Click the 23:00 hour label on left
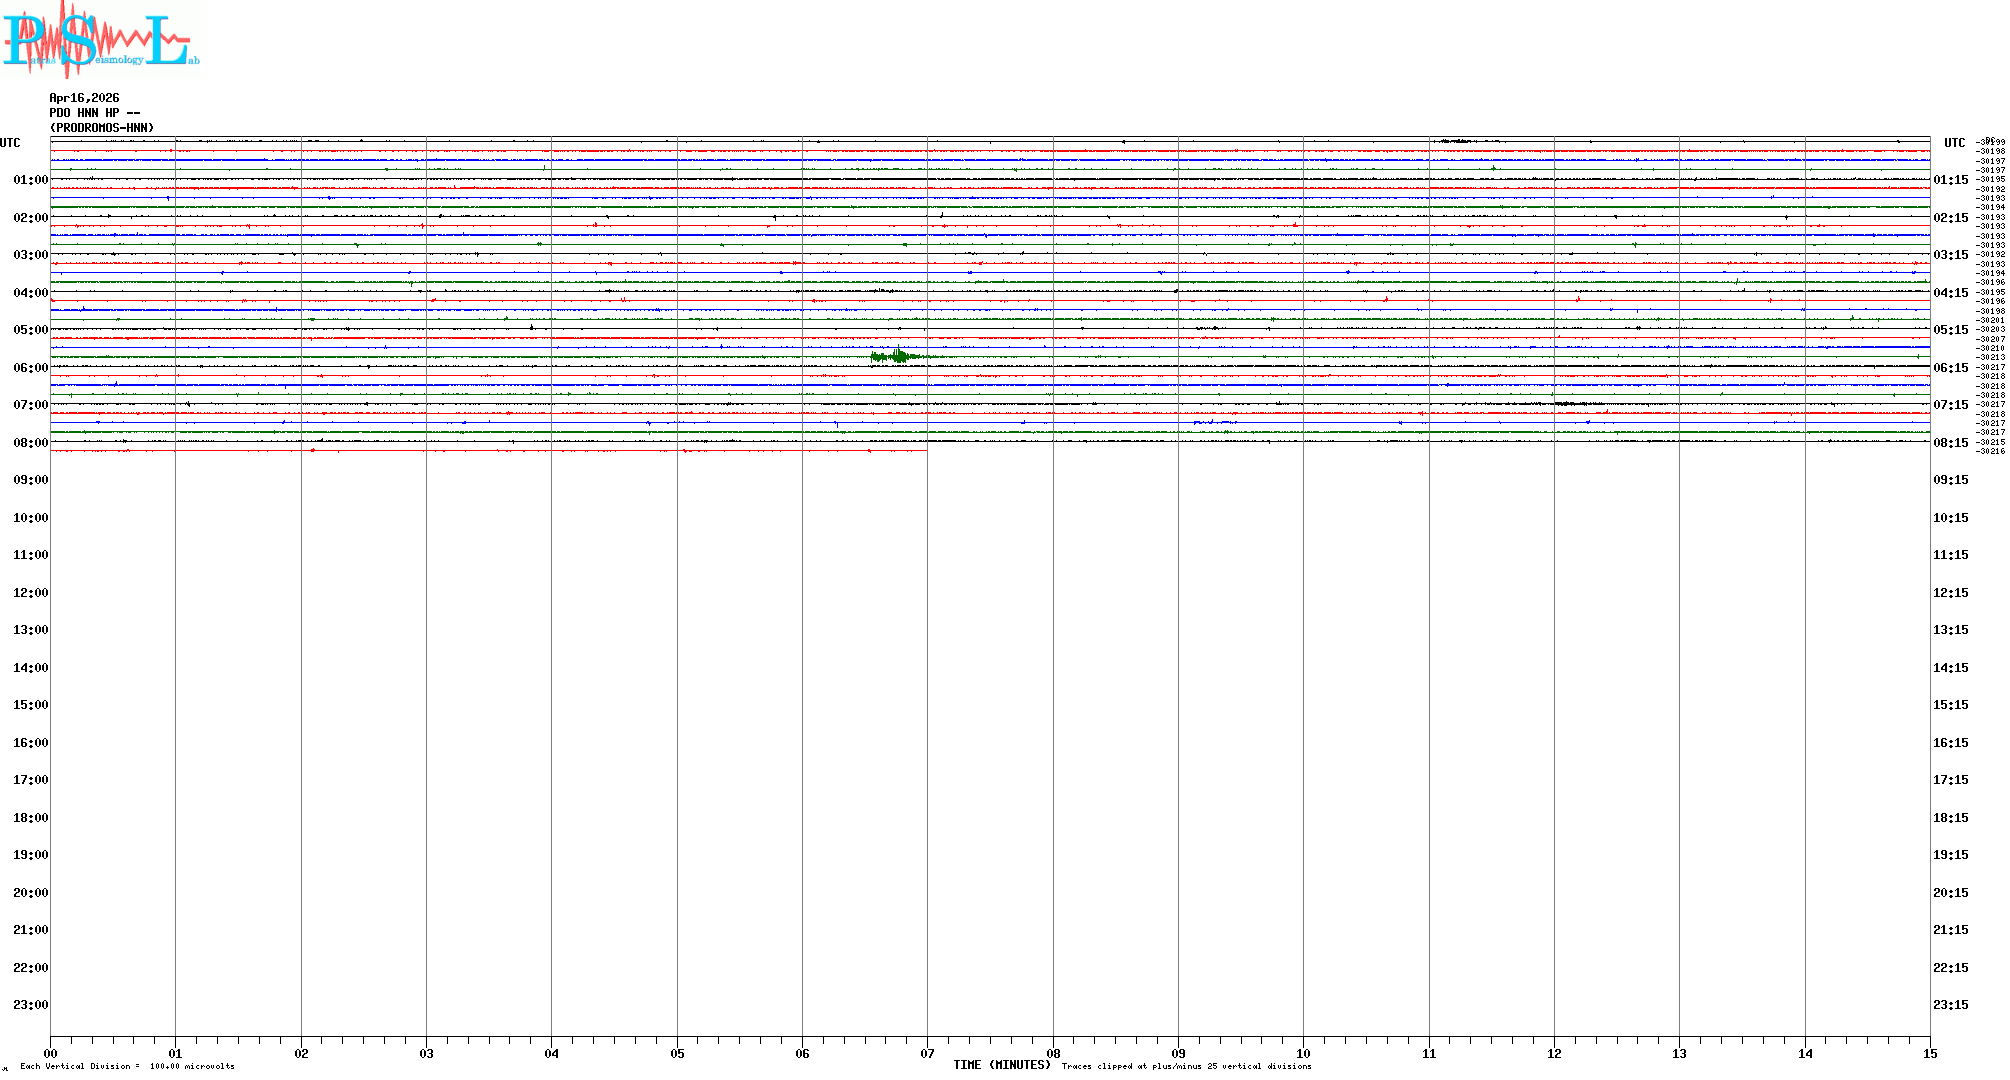Image resolution: width=2010 pixels, height=1080 pixels. click(x=30, y=1005)
